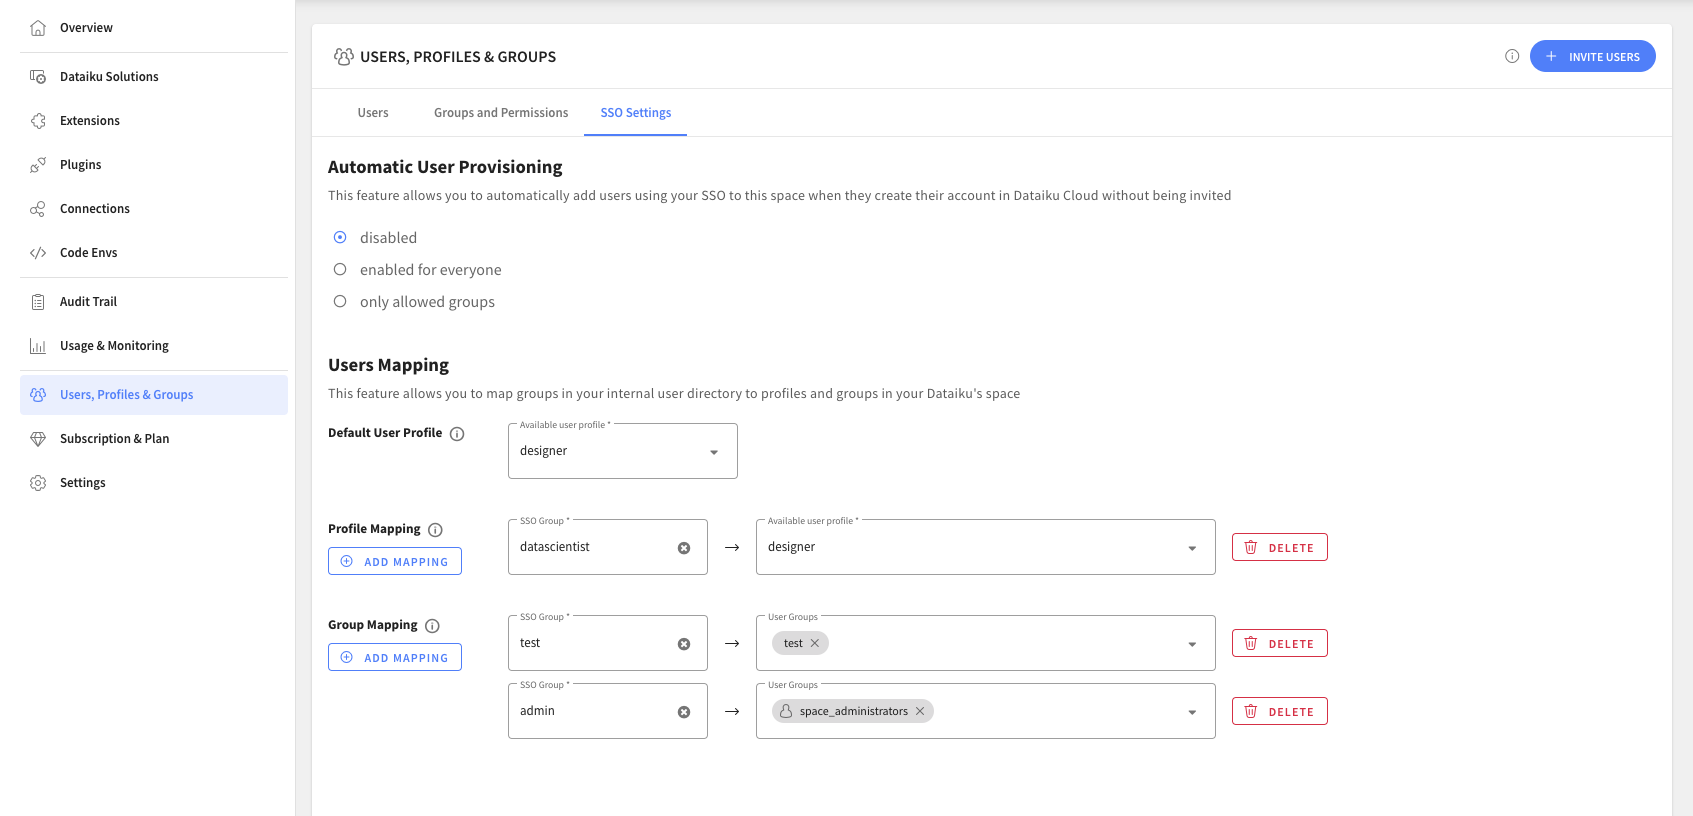
Task: Click the Subscription & Plan diamond icon
Action: point(38,439)
